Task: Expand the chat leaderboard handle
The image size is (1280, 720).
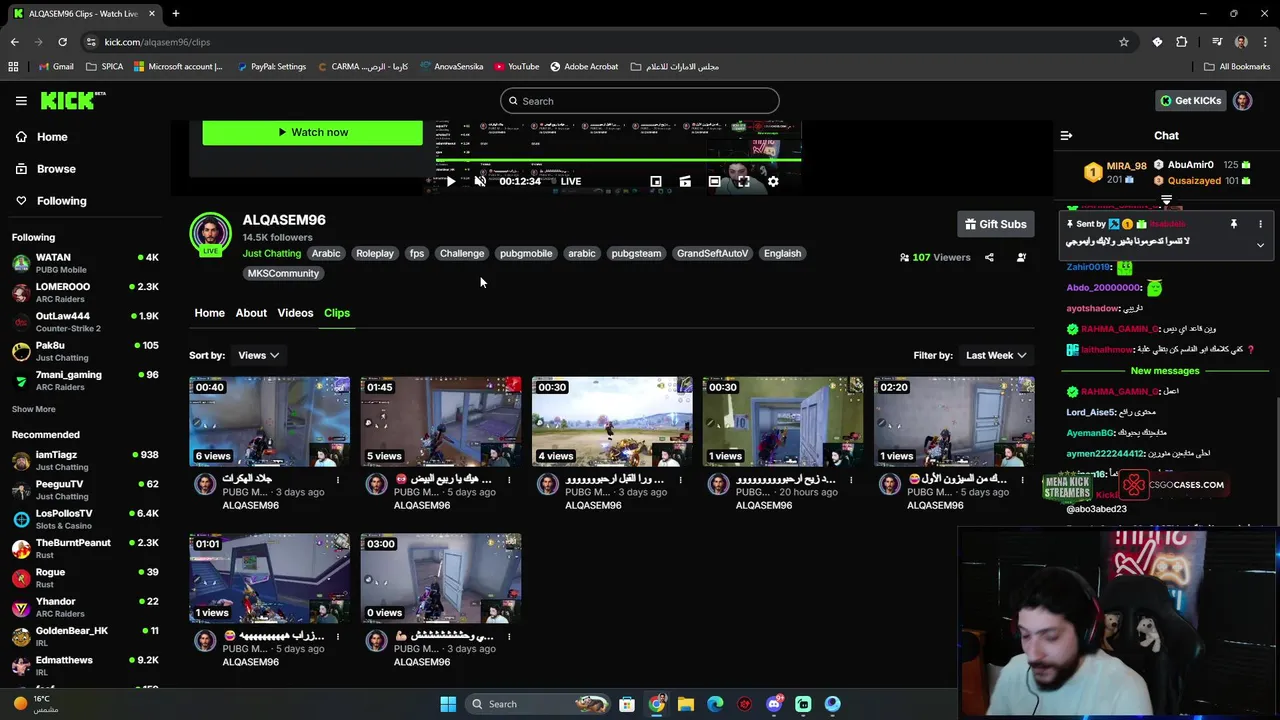Action: tap(1166, 201)
